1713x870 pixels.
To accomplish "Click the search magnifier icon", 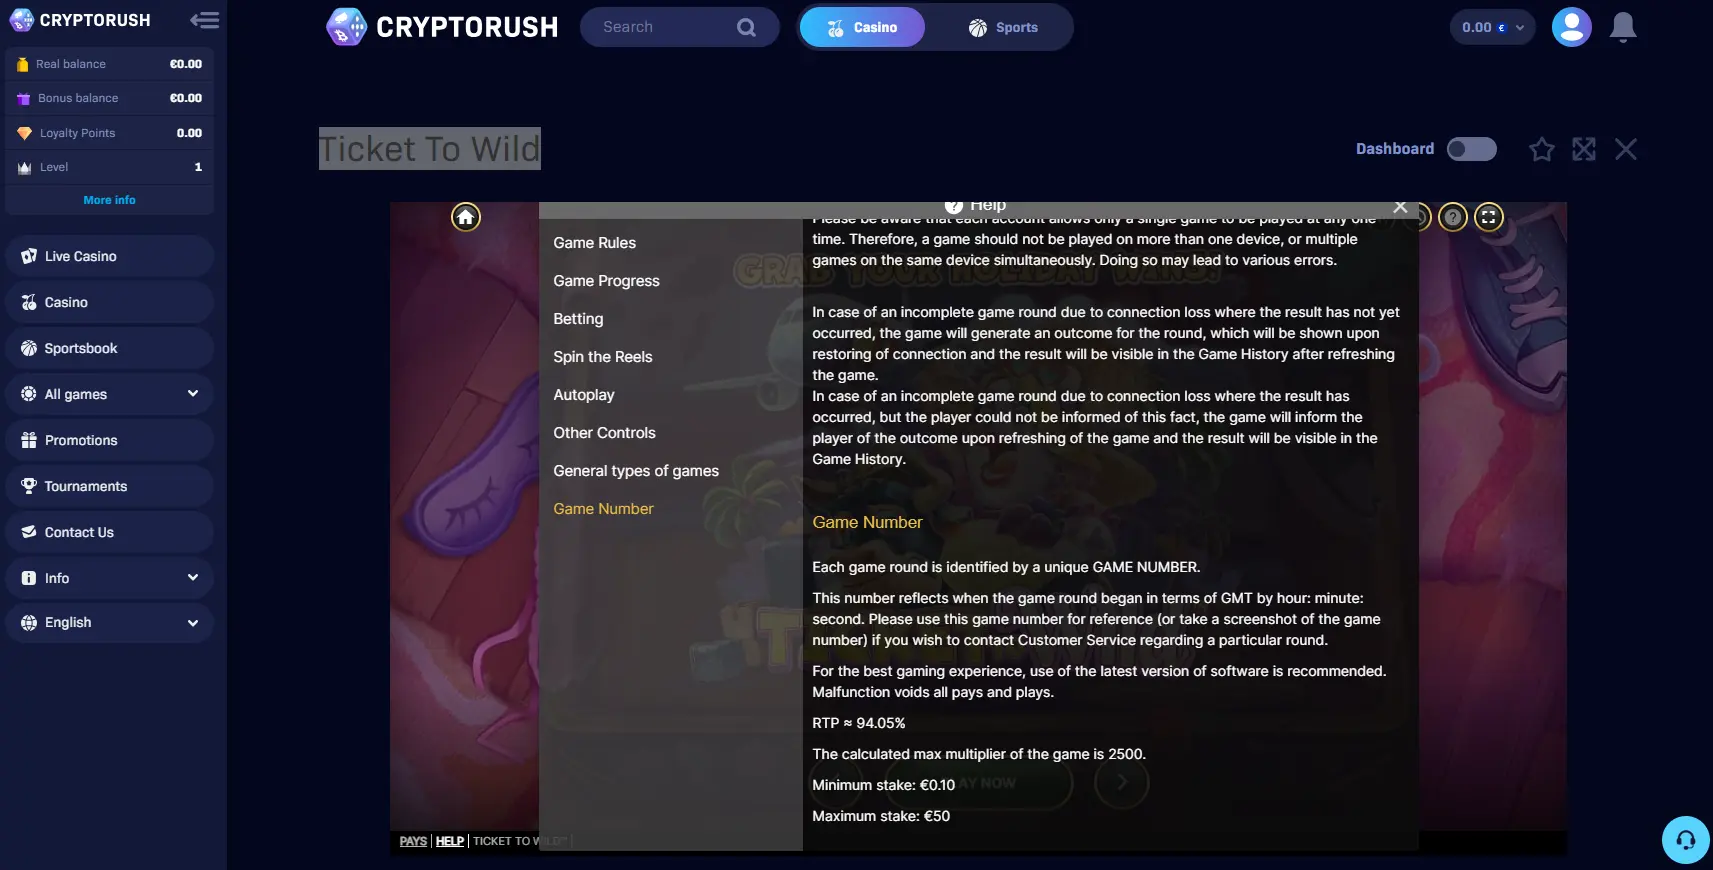I will coord(746,27).
